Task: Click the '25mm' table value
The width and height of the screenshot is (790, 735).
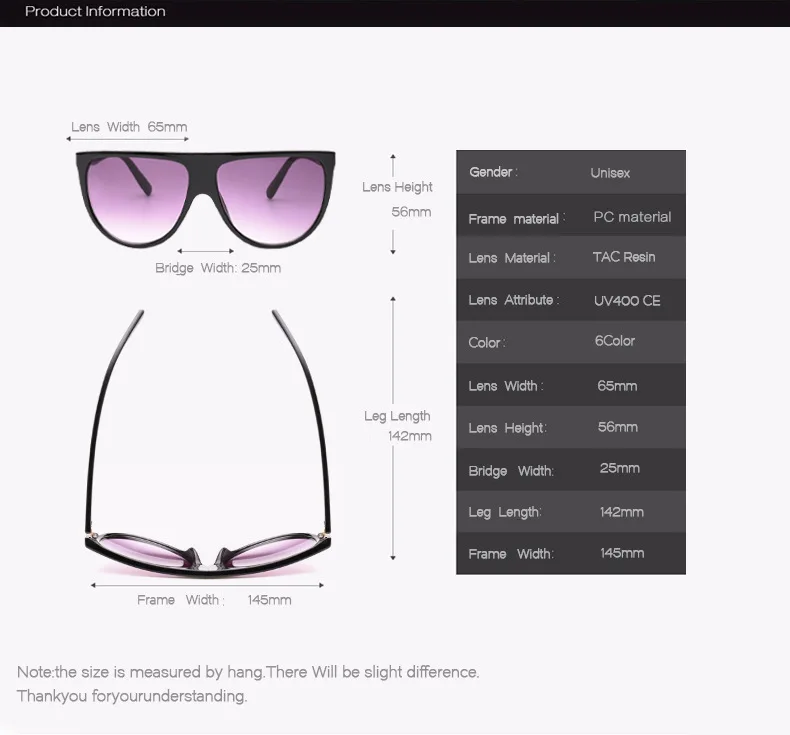Action: [x=620, y=468]
